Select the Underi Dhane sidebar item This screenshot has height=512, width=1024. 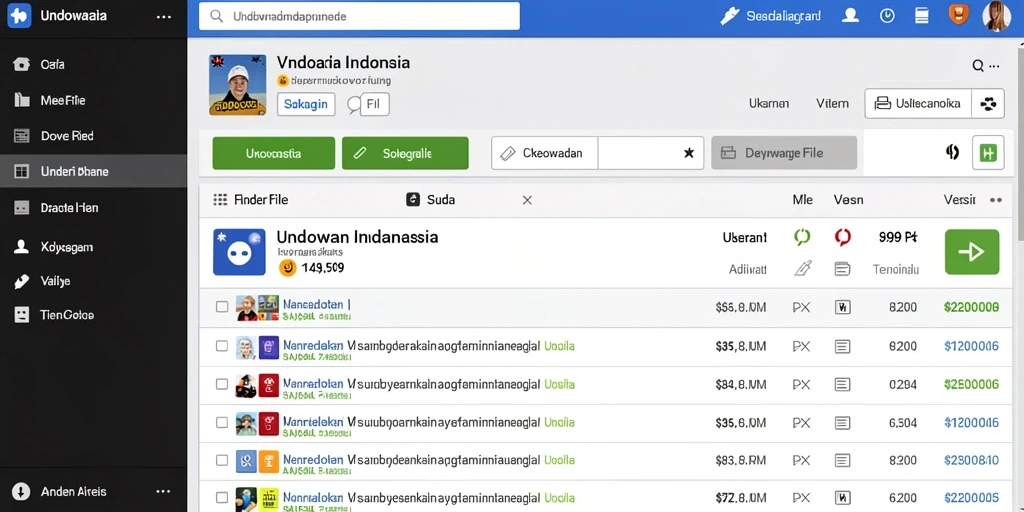tap(93, 171)
